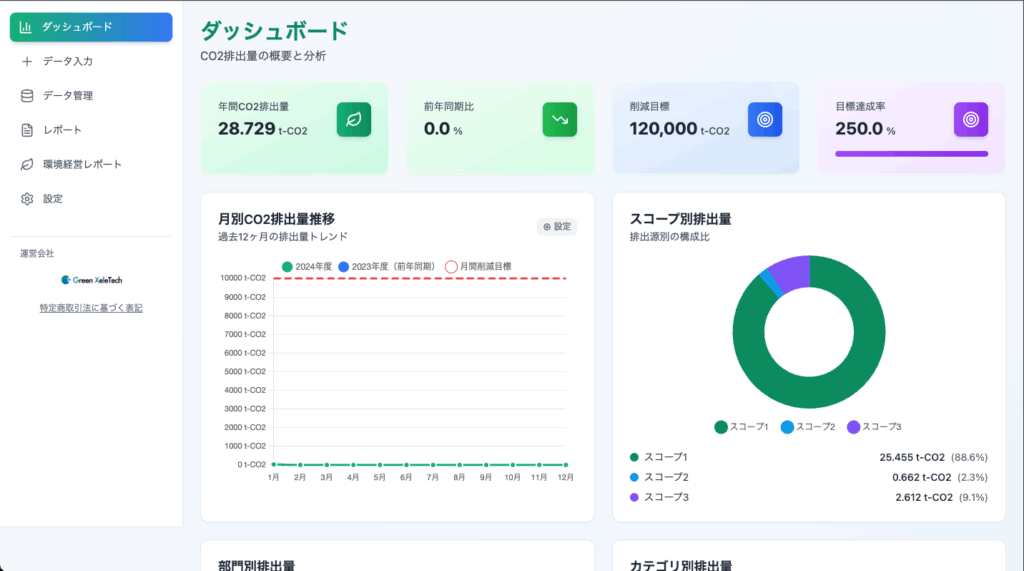Click the database icon beside データ管理
This screenshot has width=1024, height=571.
pos(27,96)
